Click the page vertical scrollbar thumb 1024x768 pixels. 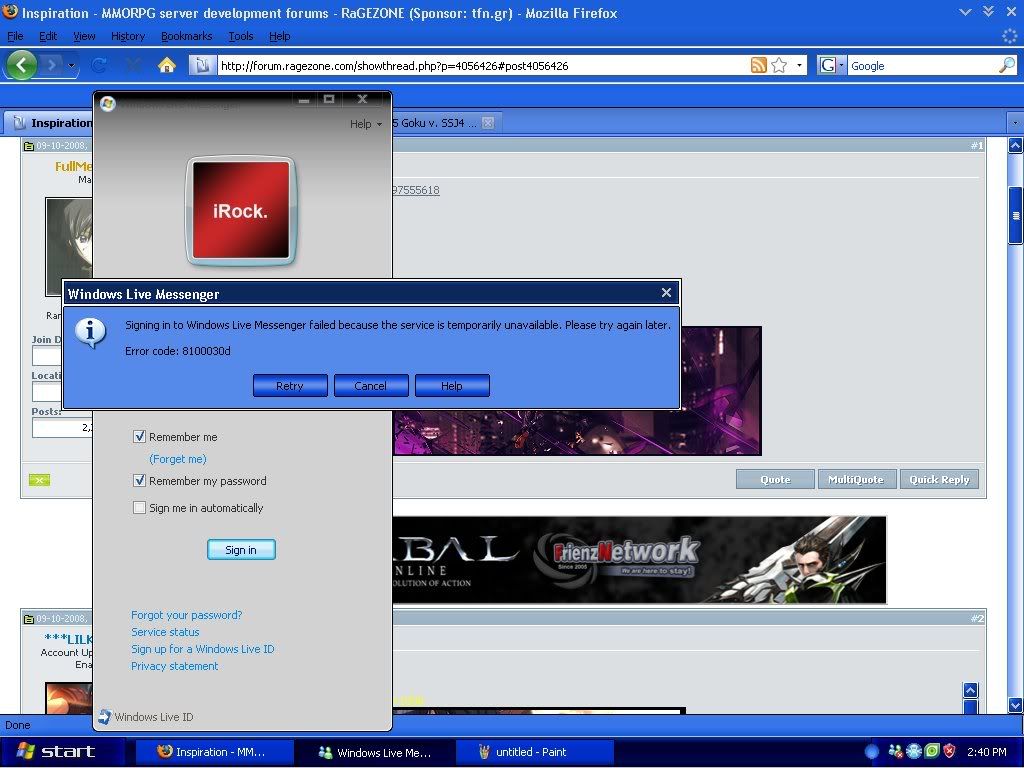coord(1015,215)
